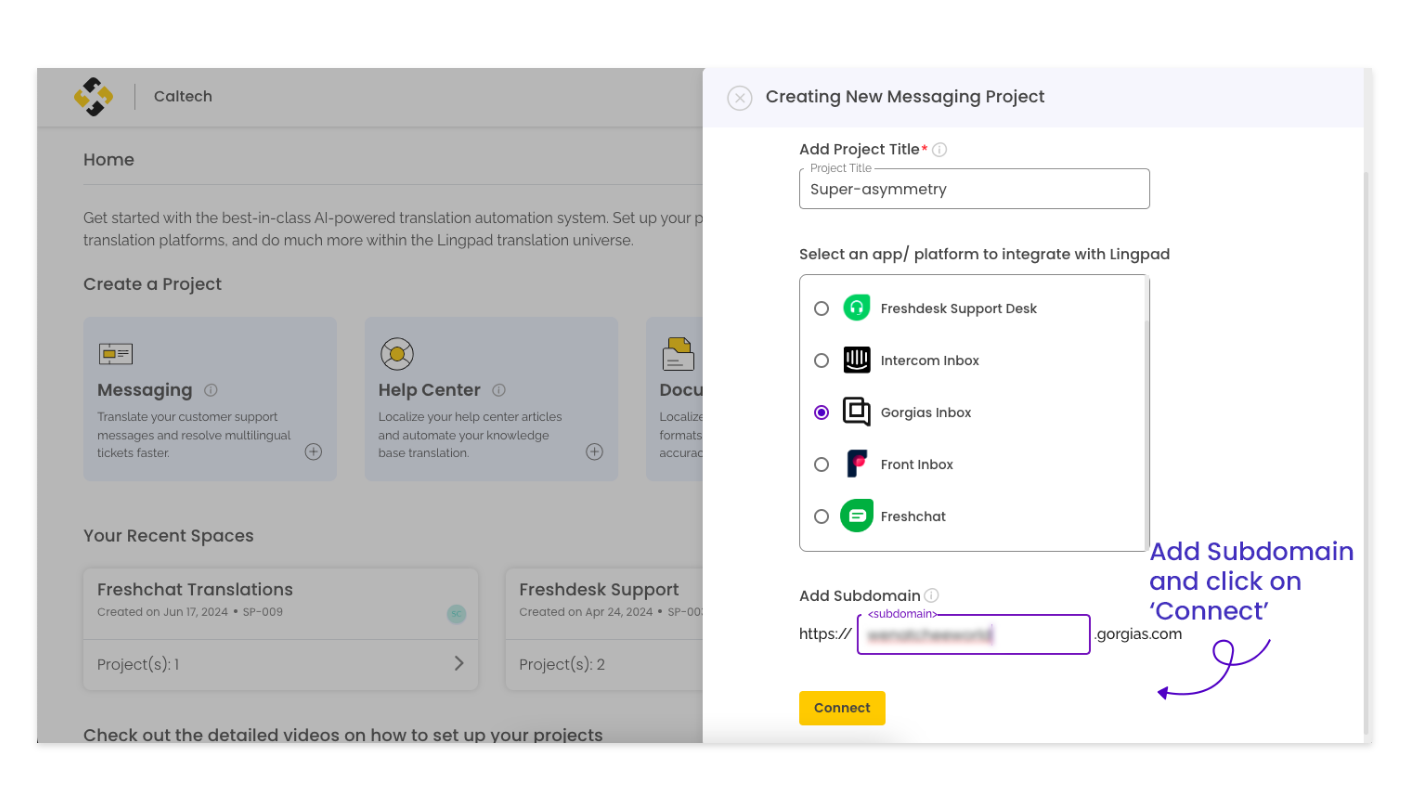1409x811 pixels.
Task: Click the Front Inbox label
Action: pyautogui.click(x=917, y=465)
